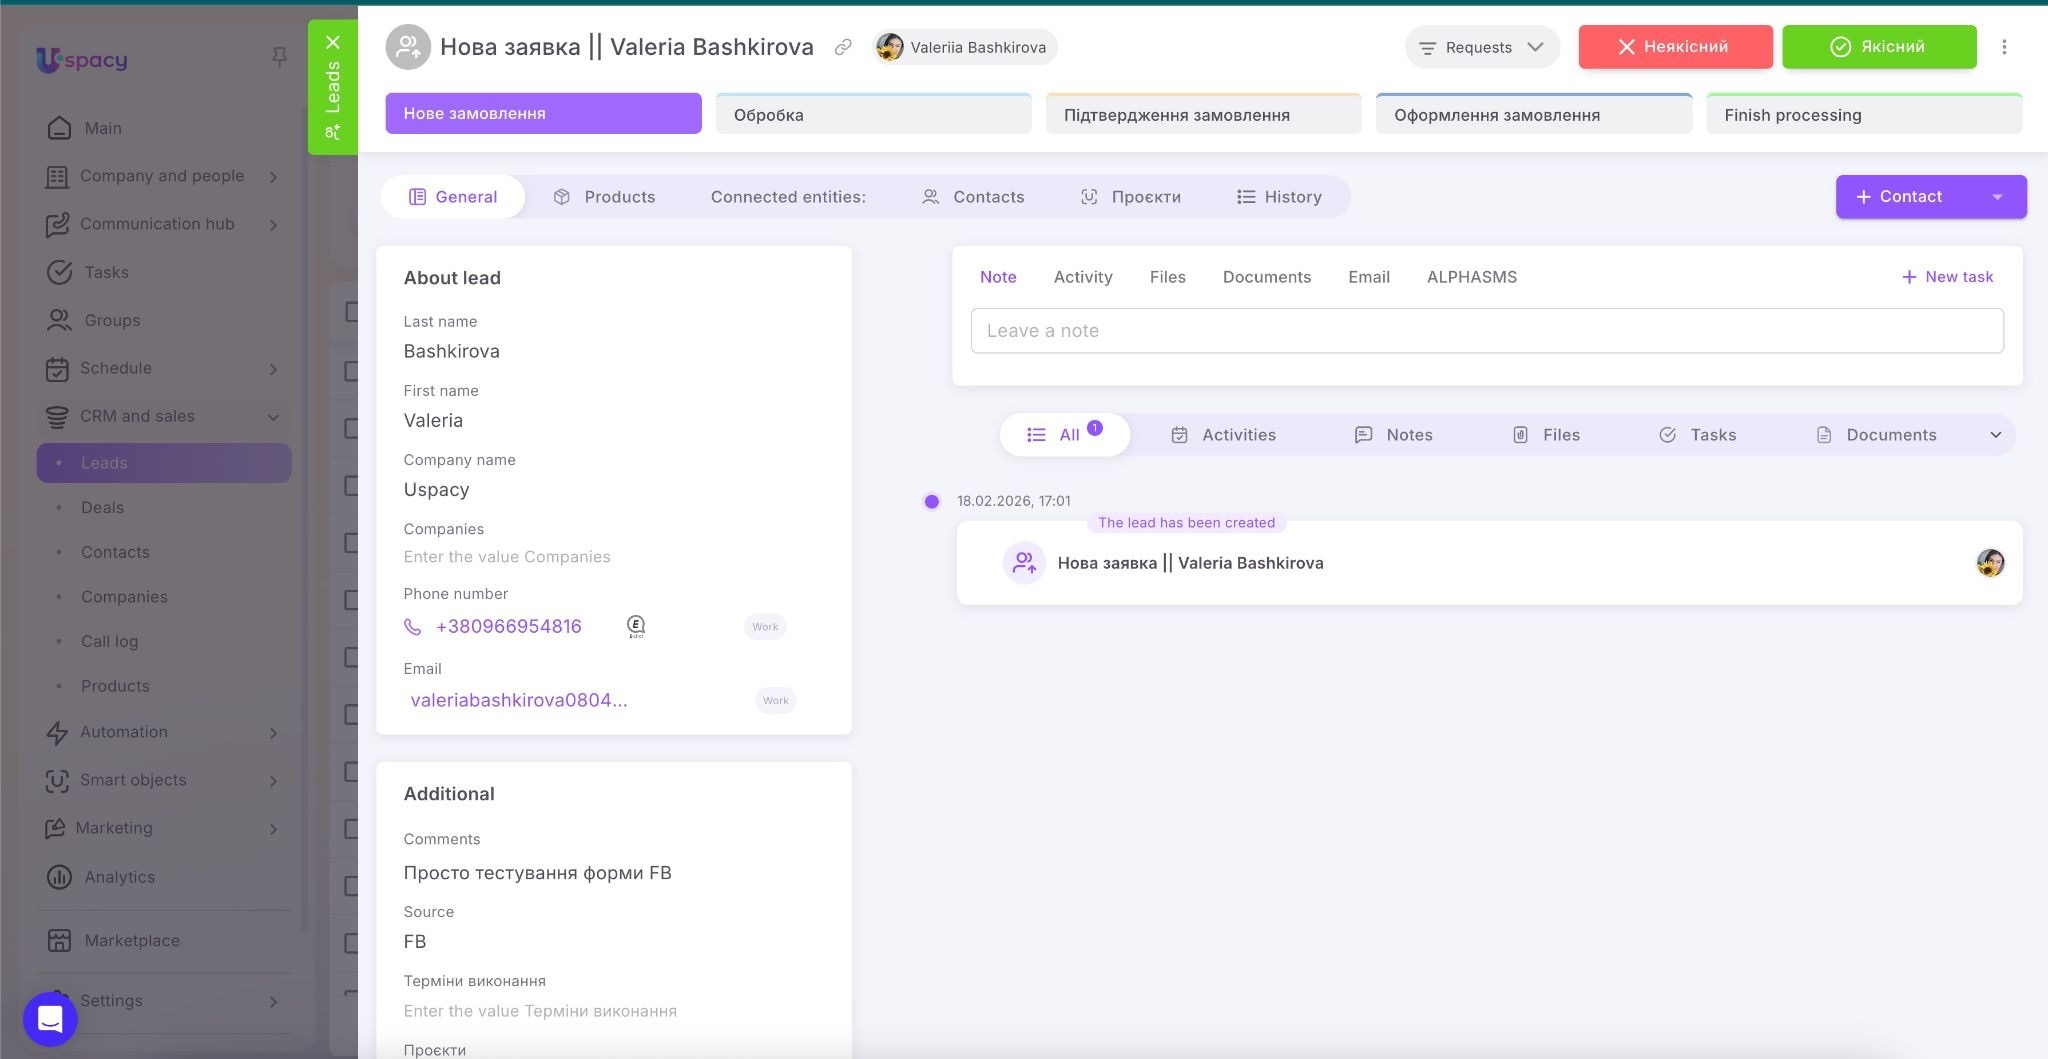Viewport: 2048px width, 1059px height.
Task: Filter timeline by Tasks
Action: click(x=1698, y=435)
